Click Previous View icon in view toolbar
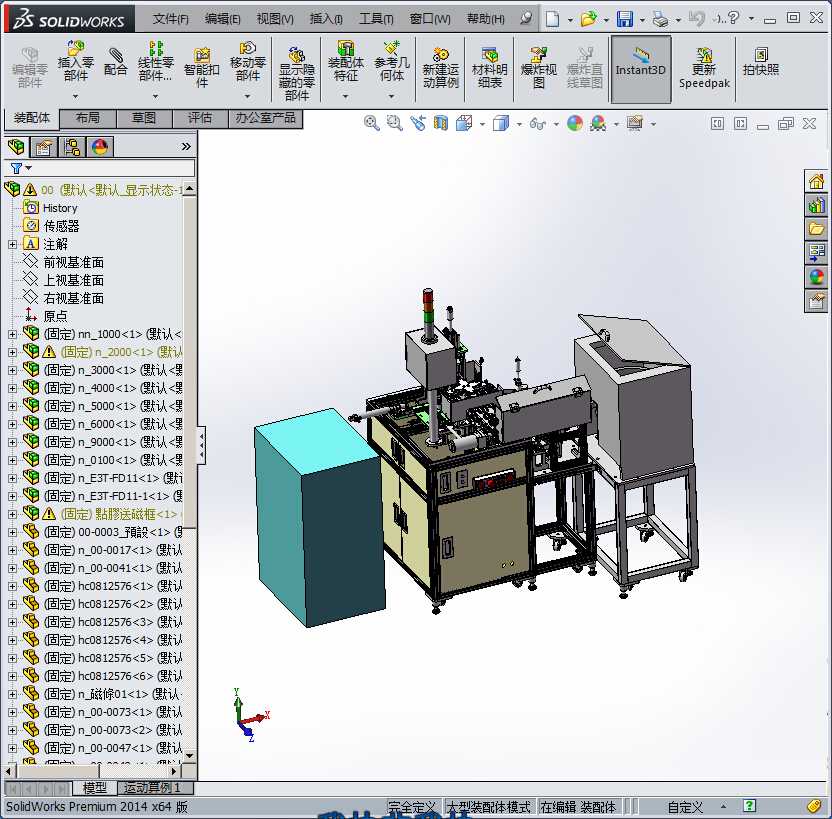 (418, 124)
